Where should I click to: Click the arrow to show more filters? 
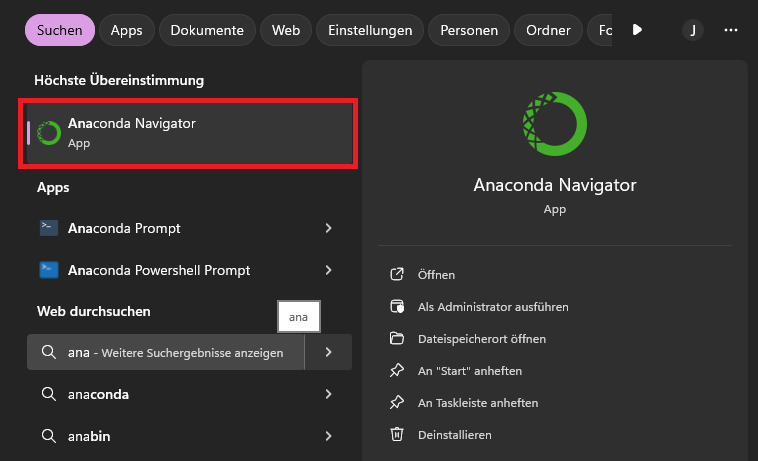637,30
